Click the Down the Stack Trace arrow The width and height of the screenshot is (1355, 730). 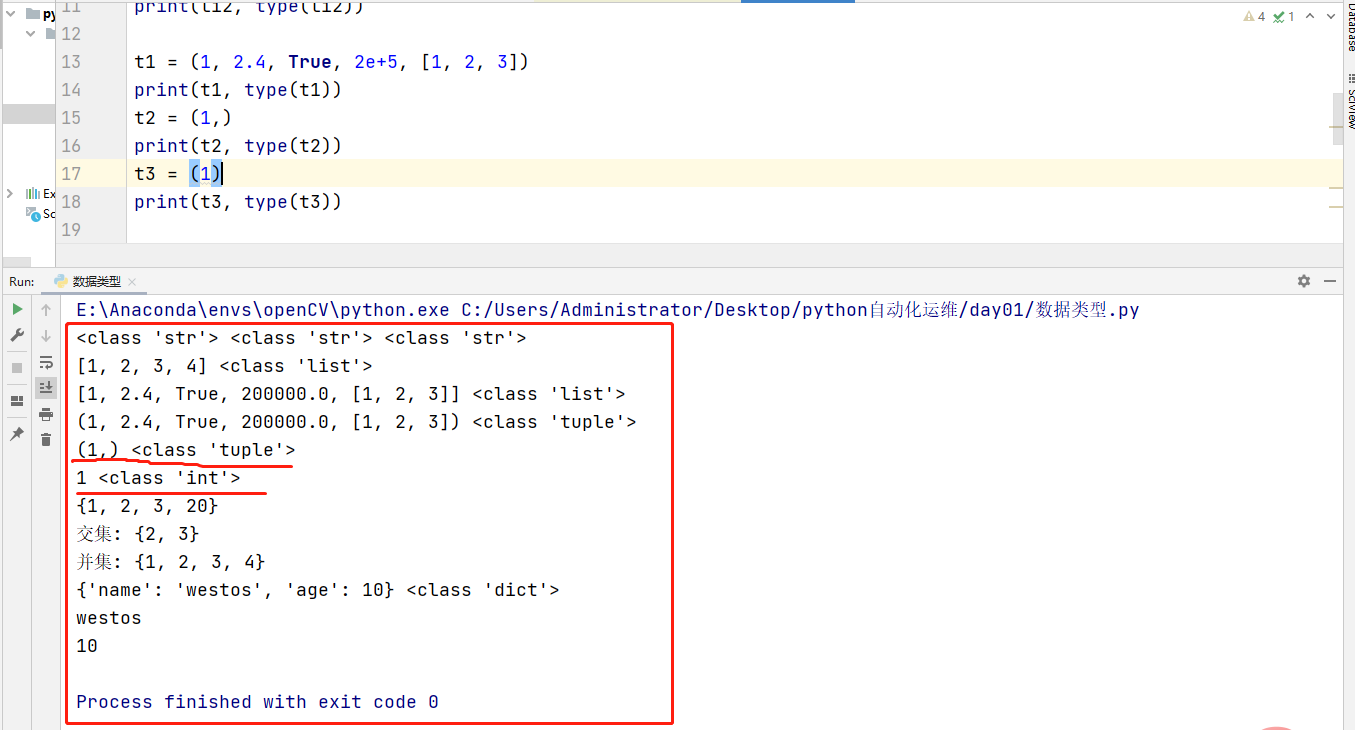tap(46, 336)
